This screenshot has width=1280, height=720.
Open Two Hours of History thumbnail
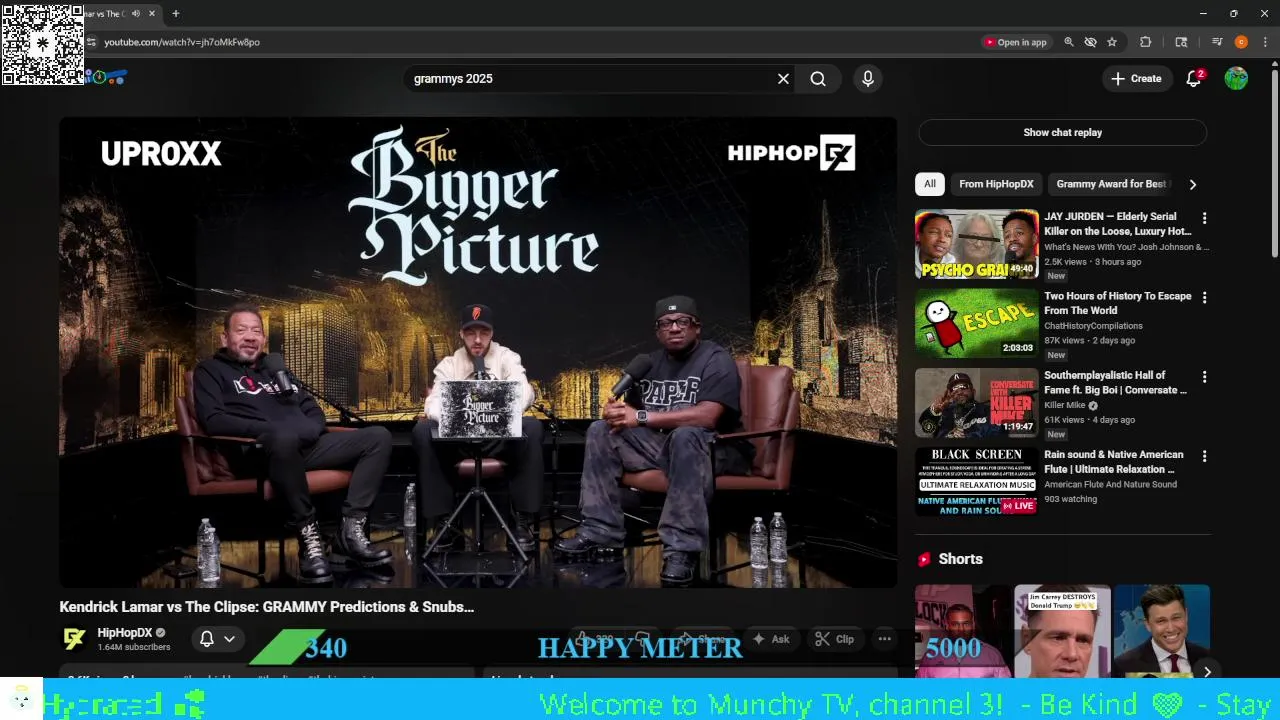click(x=977, y=323)
